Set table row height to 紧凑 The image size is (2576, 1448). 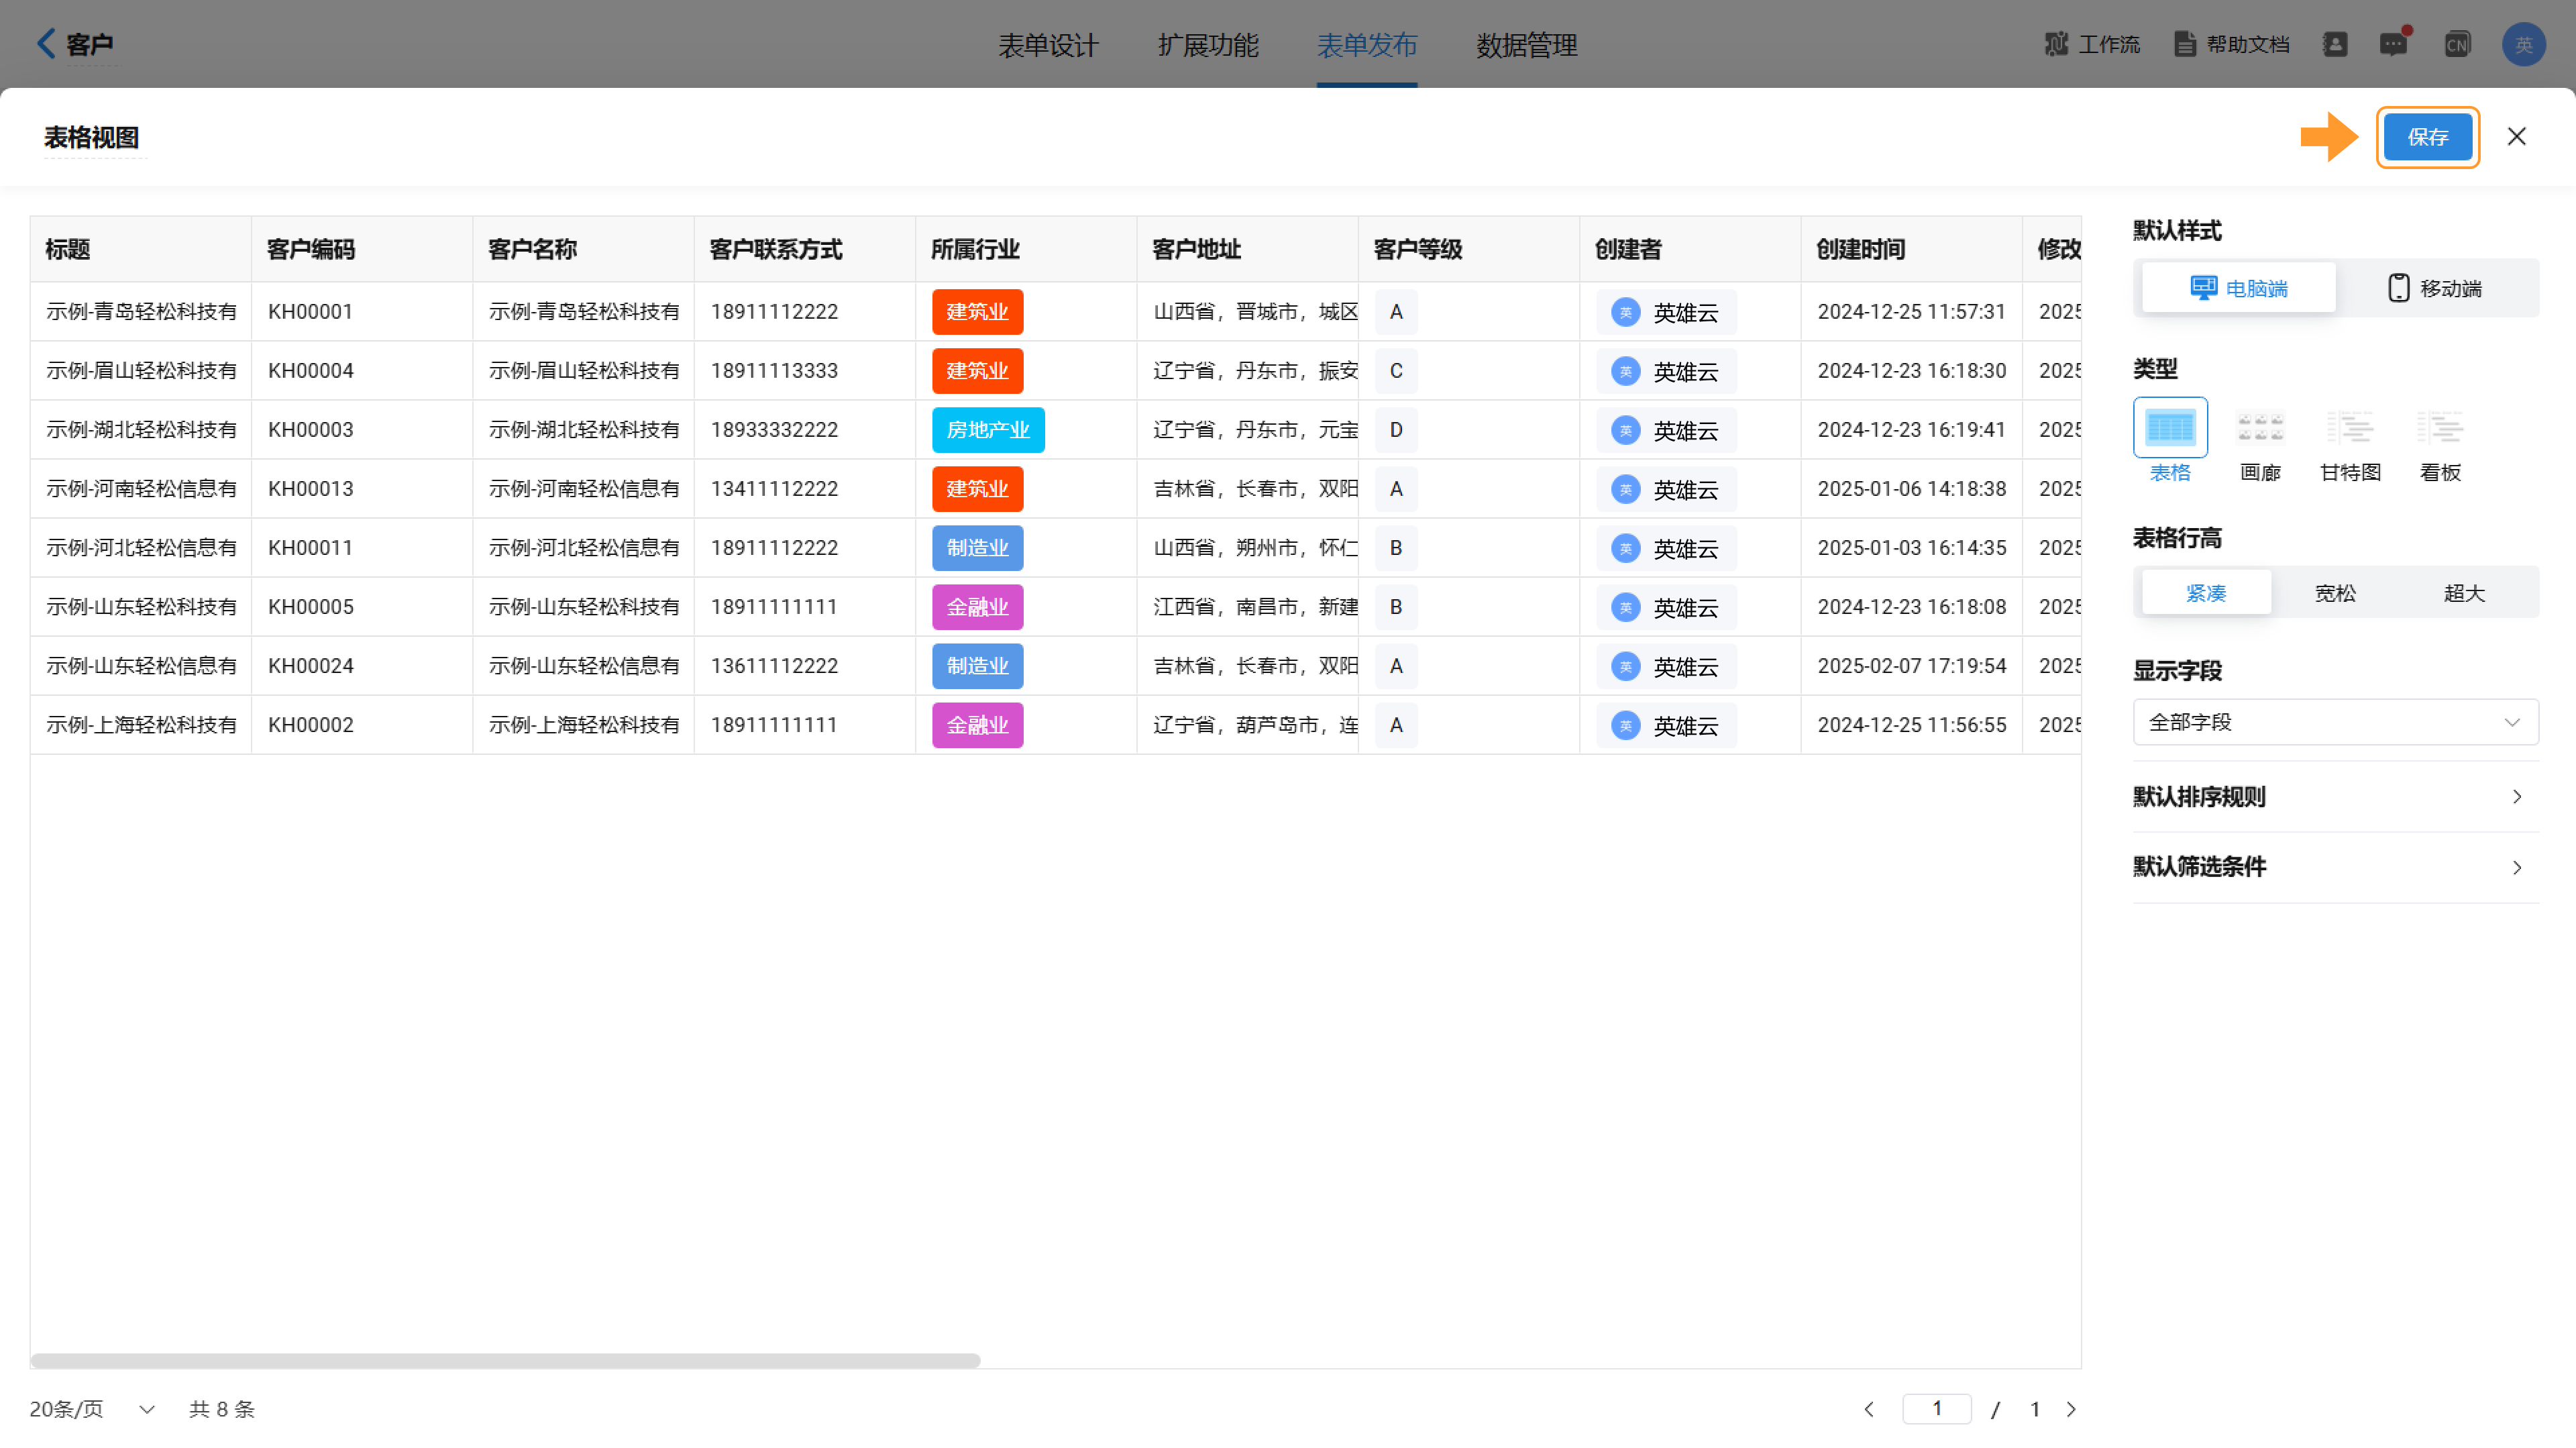(2206, 593)
